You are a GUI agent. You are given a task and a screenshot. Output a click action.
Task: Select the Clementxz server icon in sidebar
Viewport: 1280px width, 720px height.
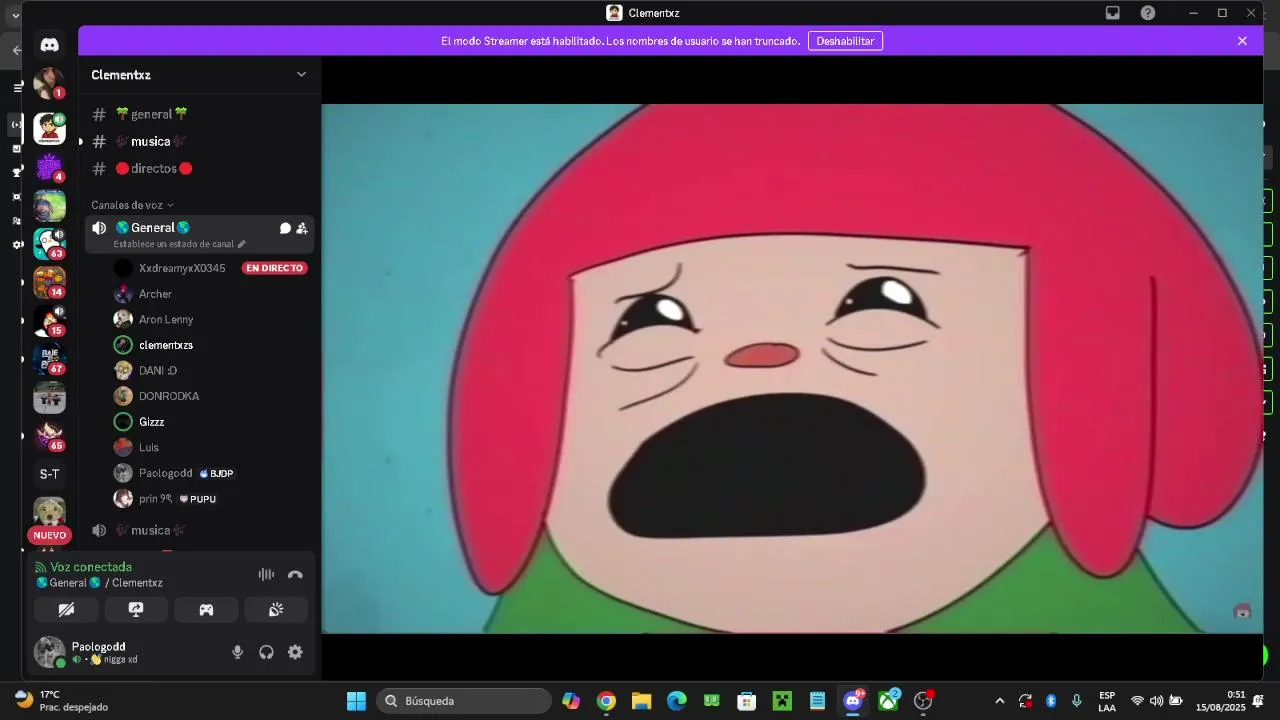click(49, 128)
